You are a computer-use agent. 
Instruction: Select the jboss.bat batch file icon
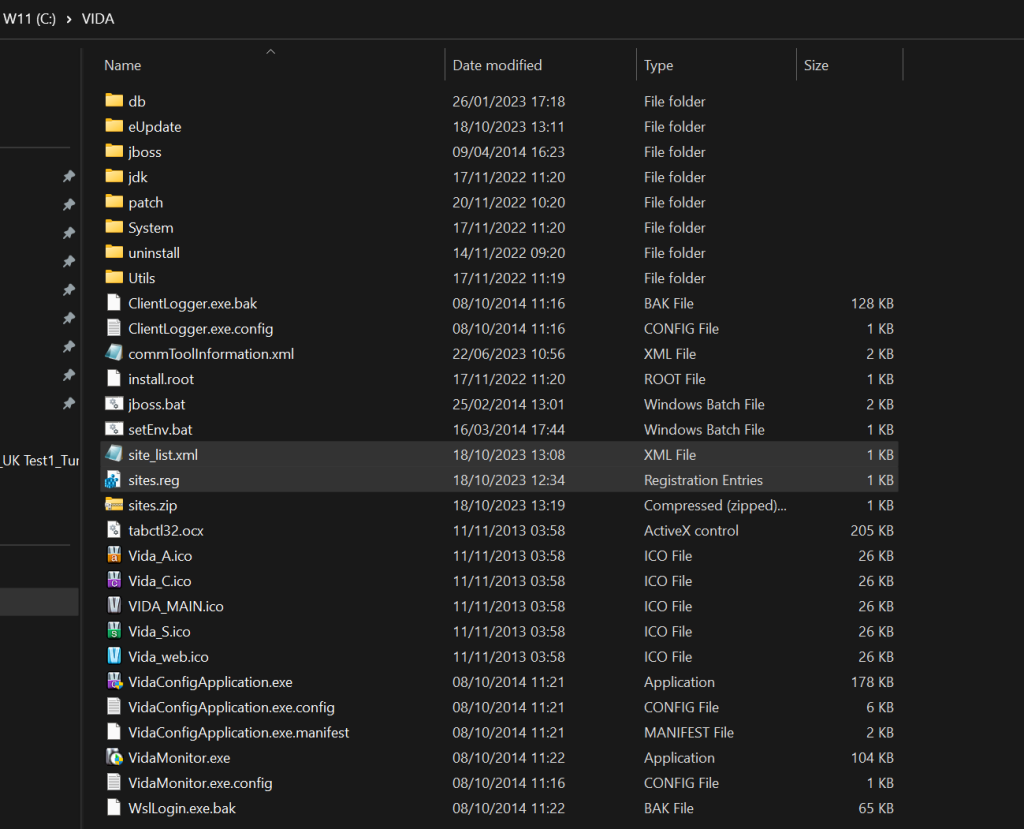[x=114, y=404]
